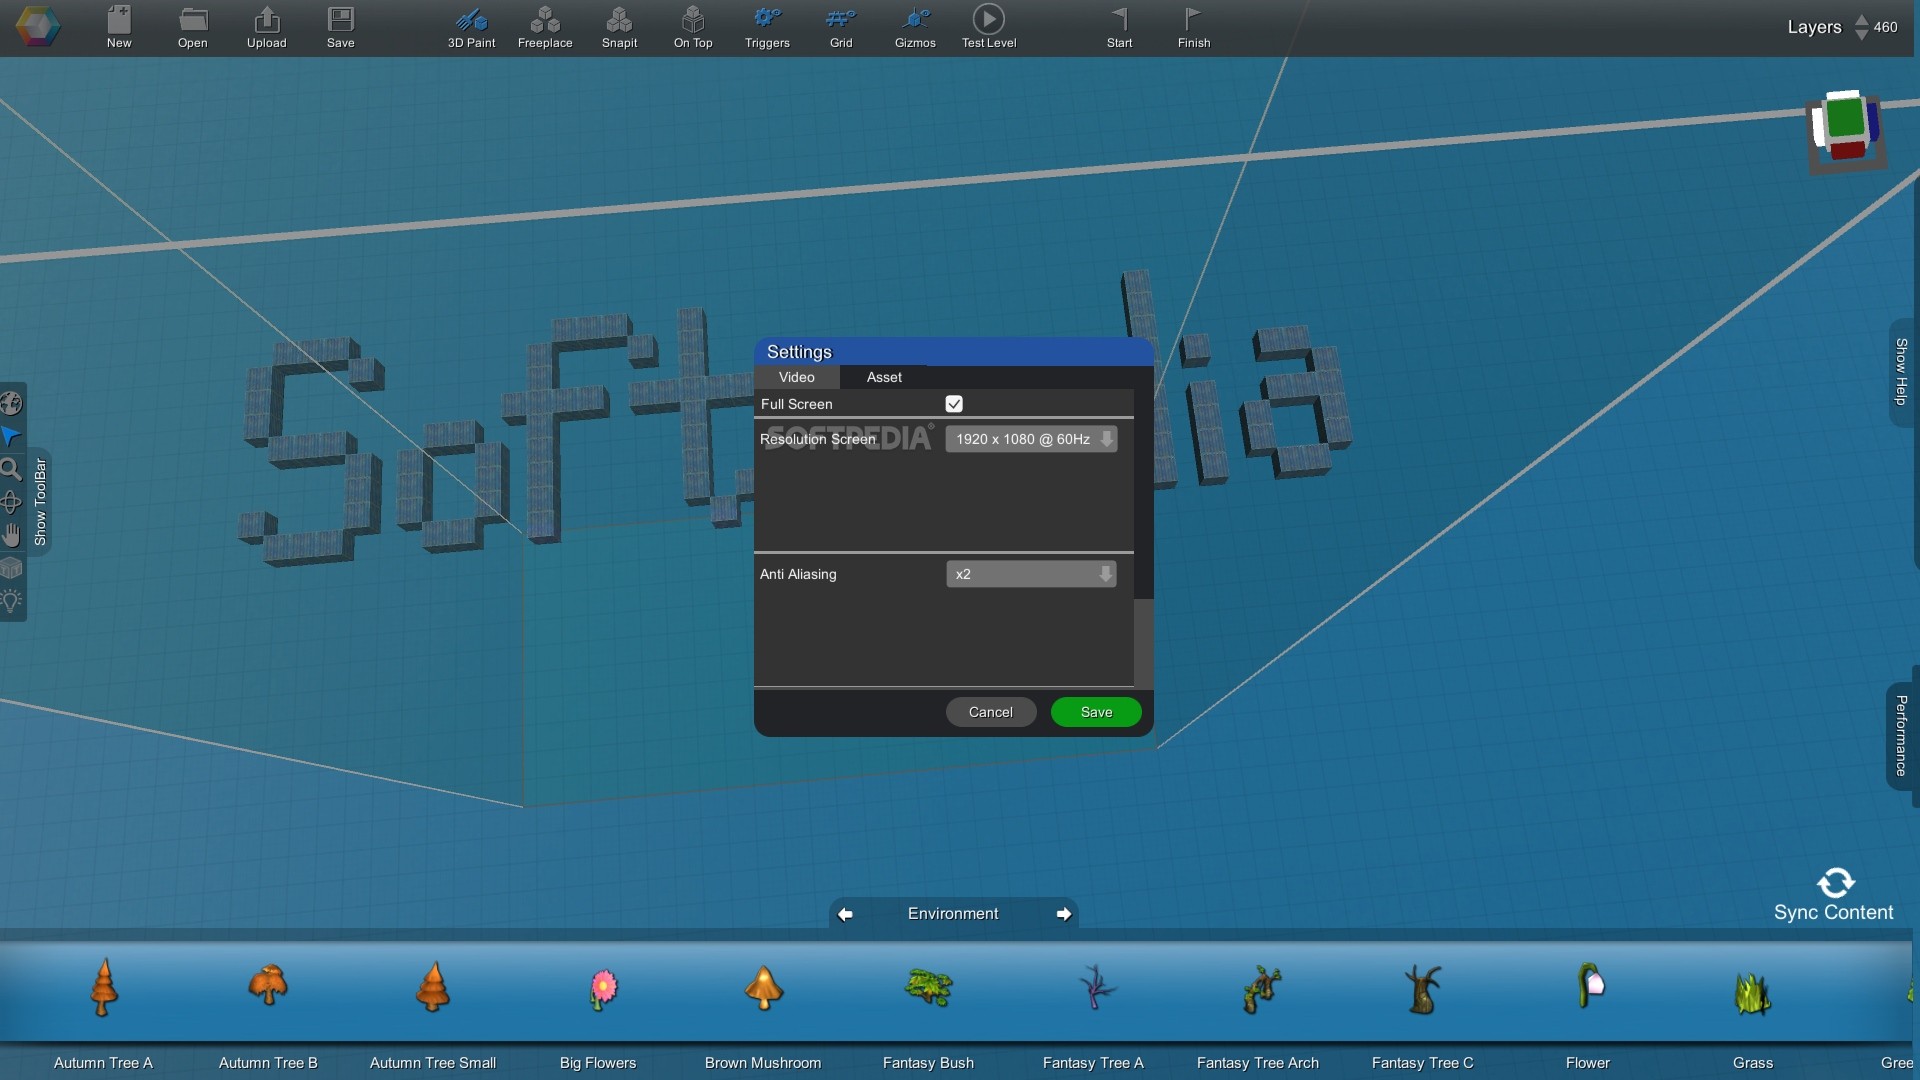Click the Upload toolbar icon
This screenshot has height=1080, width=1920.
267,27
